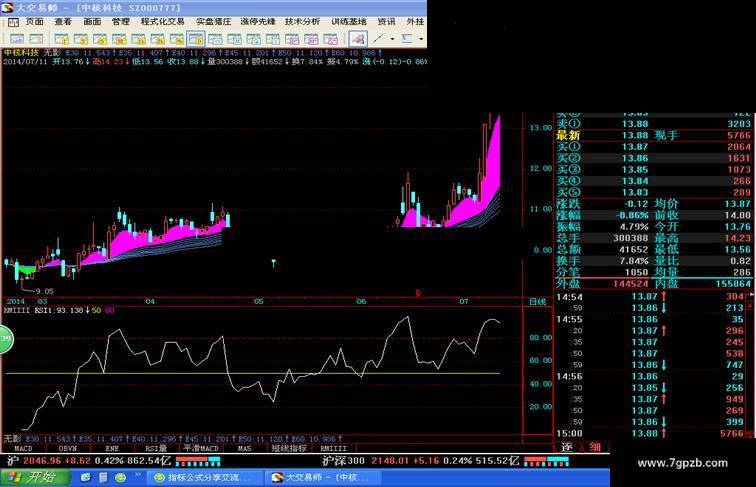Switch to the 短线指标 indicator tab
Viewport: 756px width, 487px height.
click(289, 448)
